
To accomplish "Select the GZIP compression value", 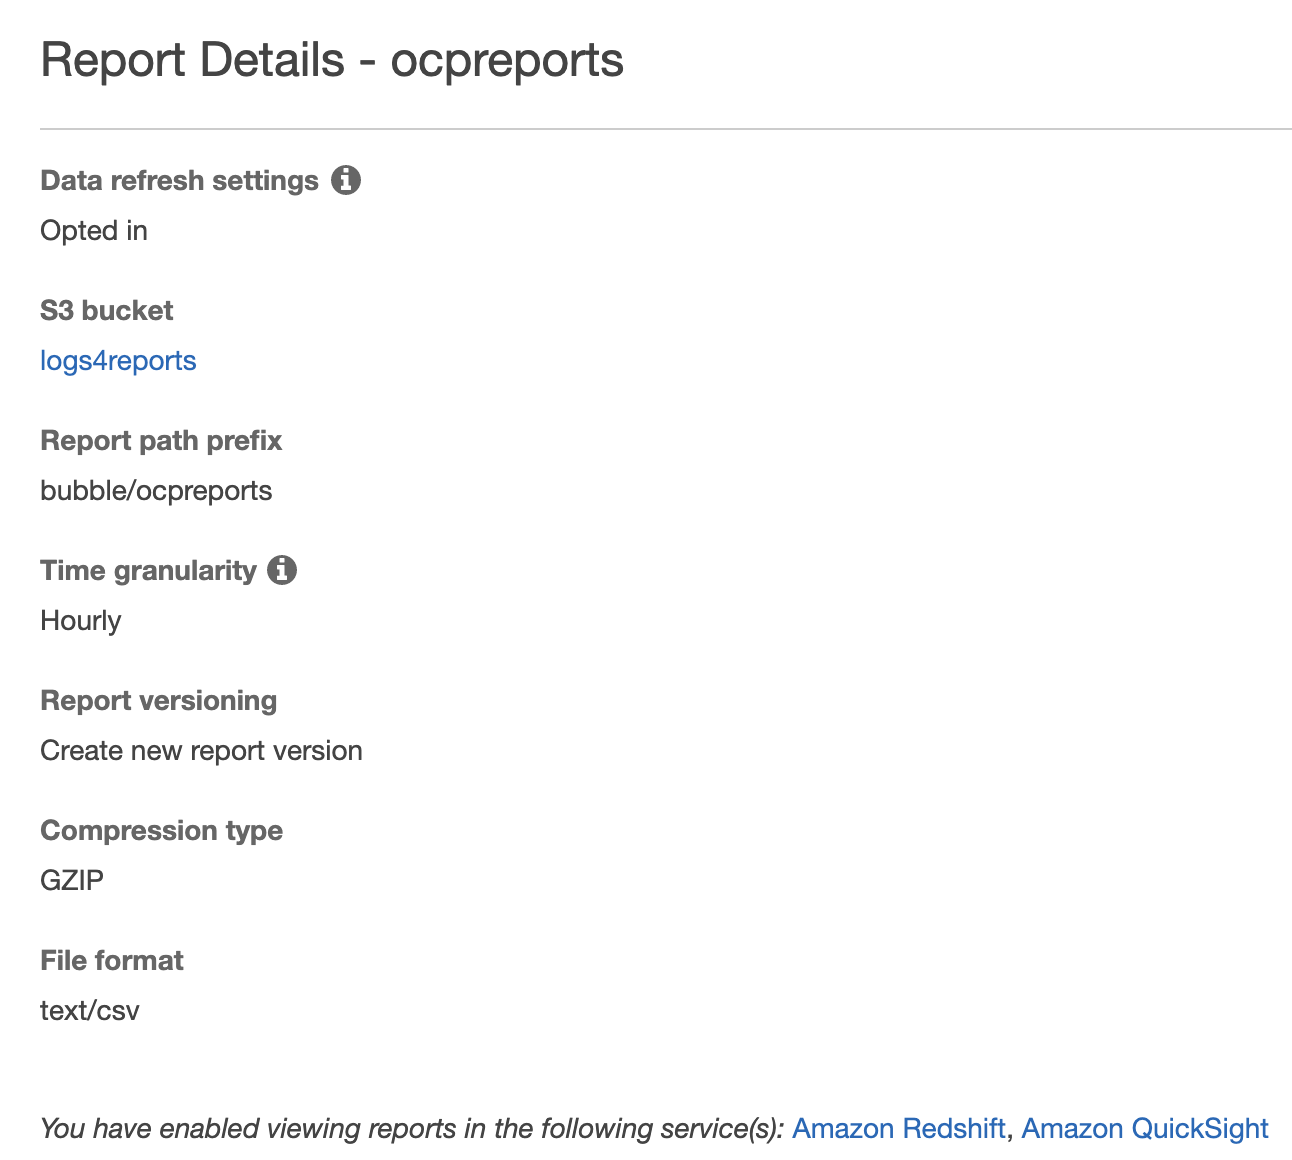I will 72,881.
